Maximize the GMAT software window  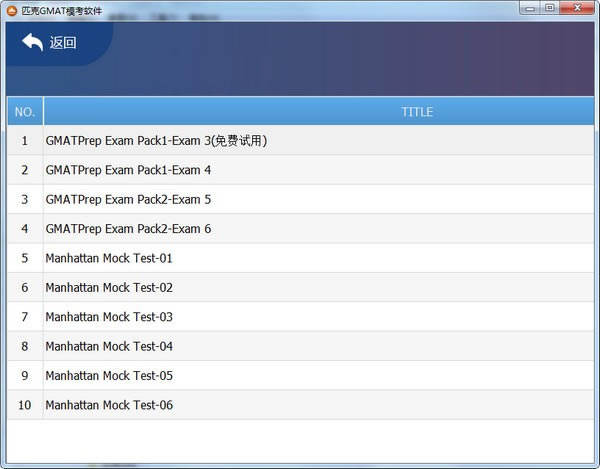[550, 8]
